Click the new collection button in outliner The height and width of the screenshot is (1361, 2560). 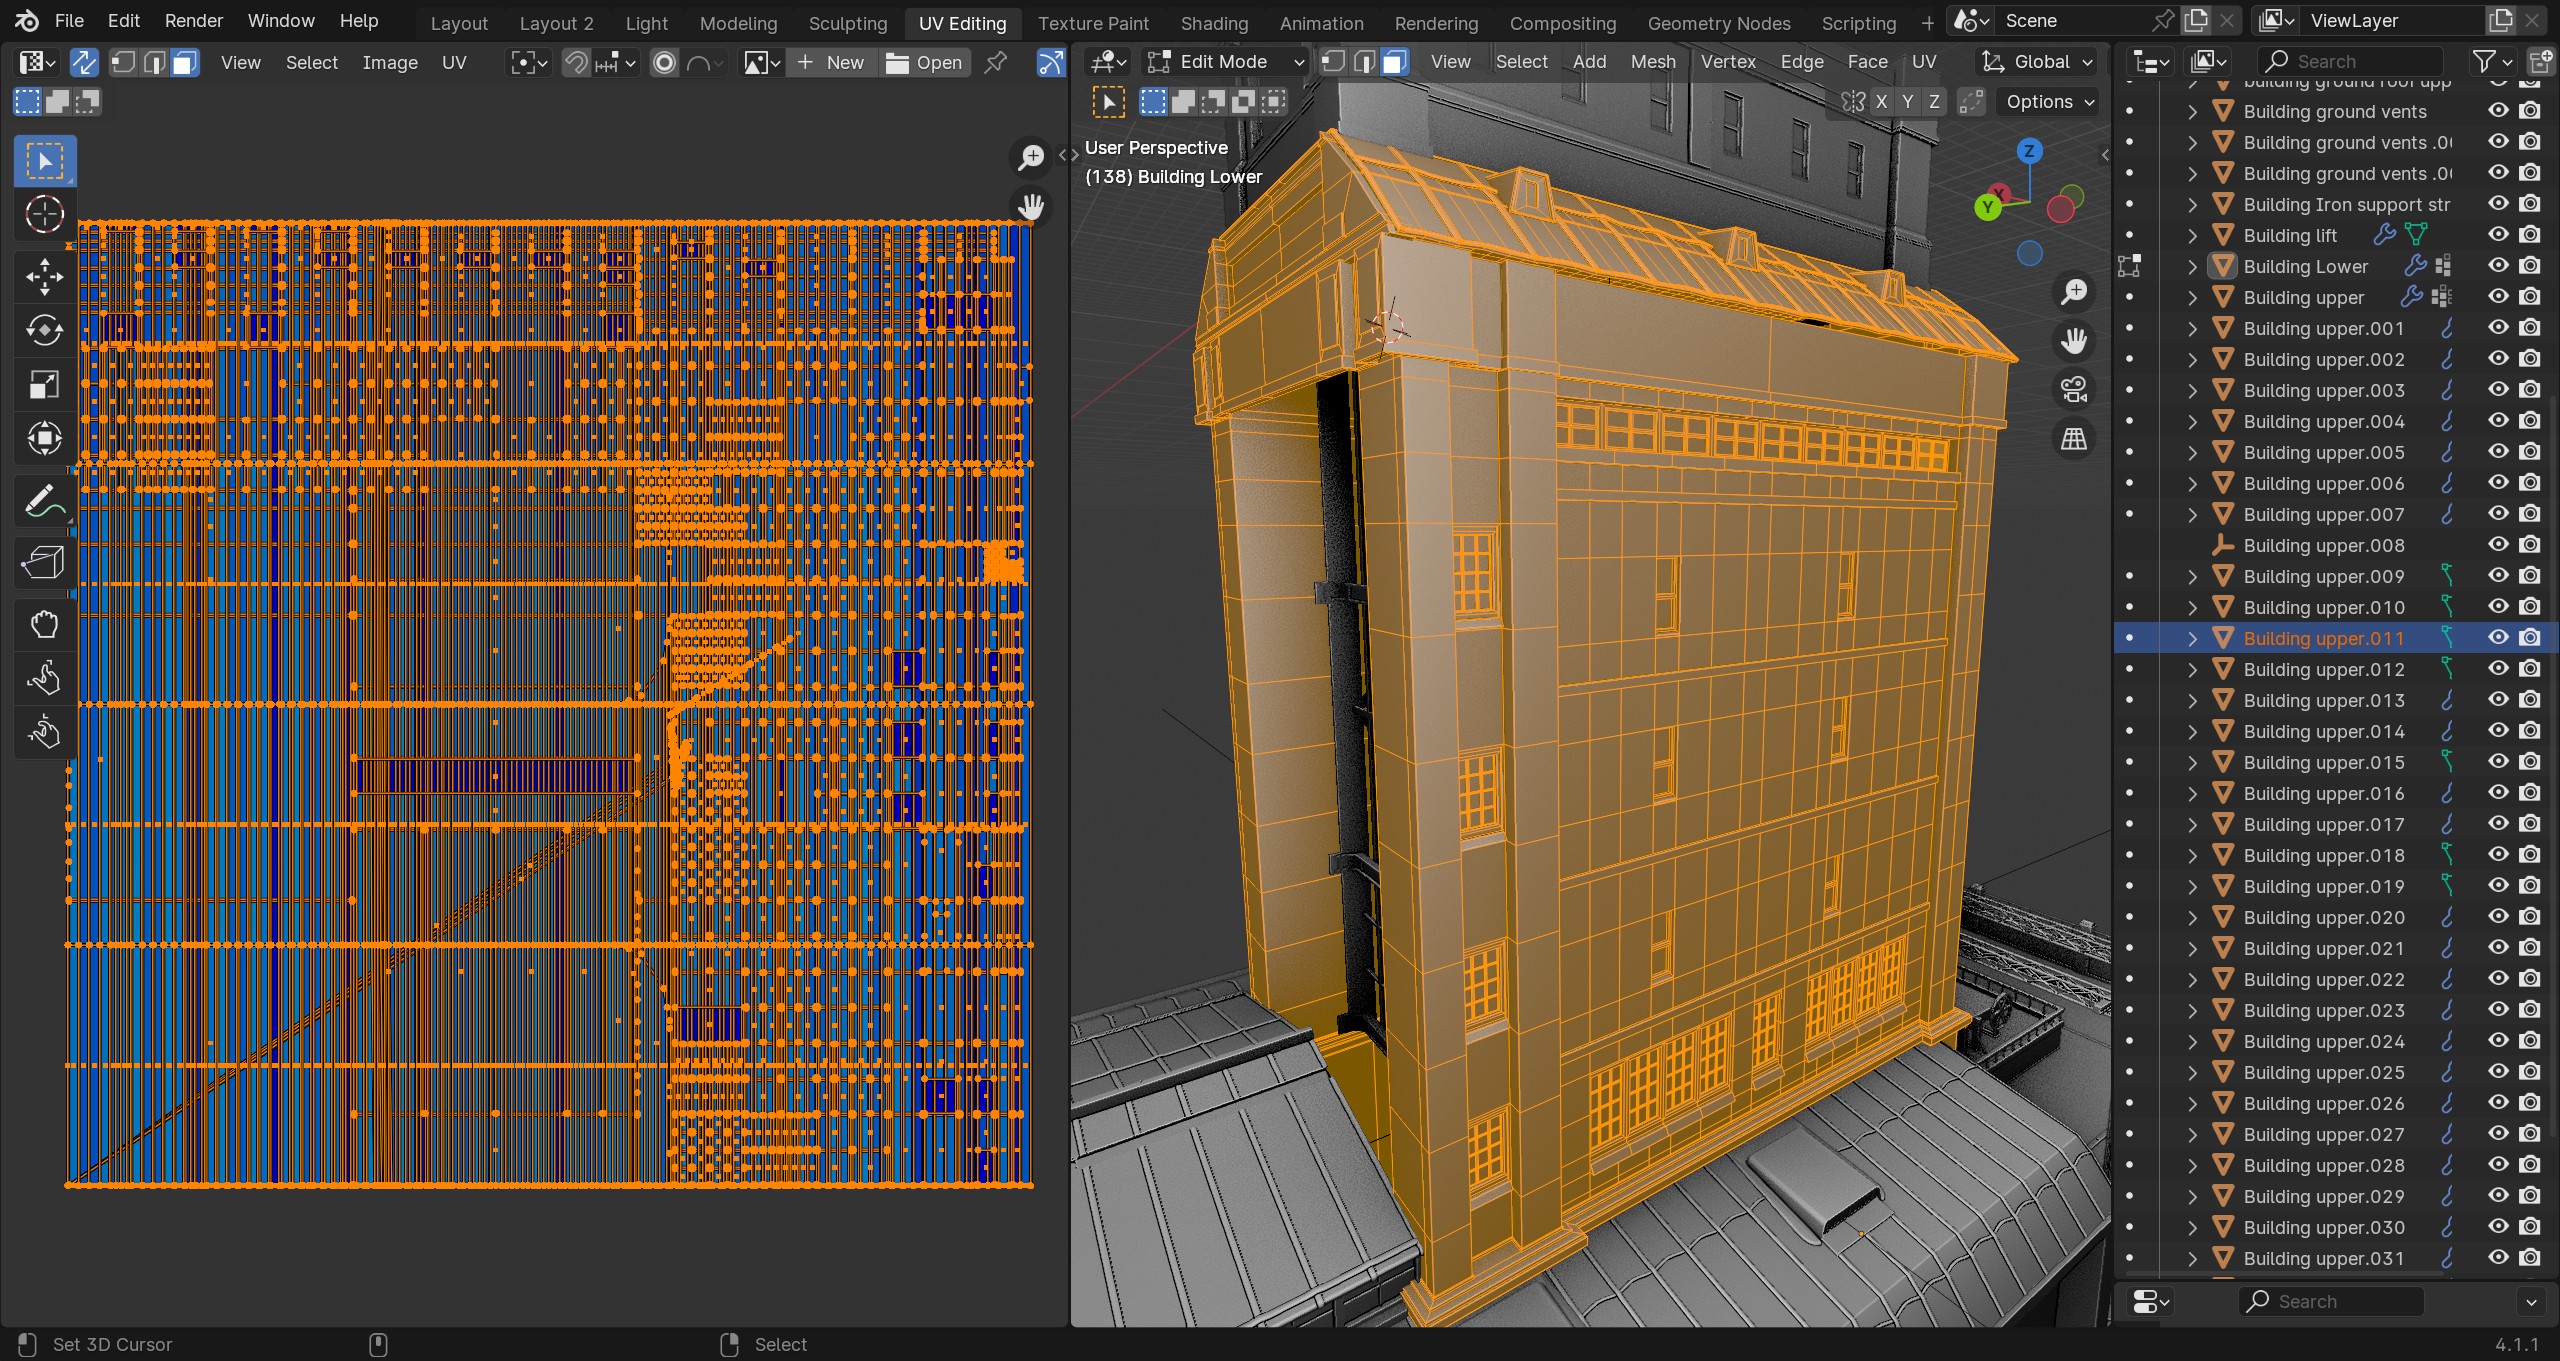click(x=2541, y=62)
